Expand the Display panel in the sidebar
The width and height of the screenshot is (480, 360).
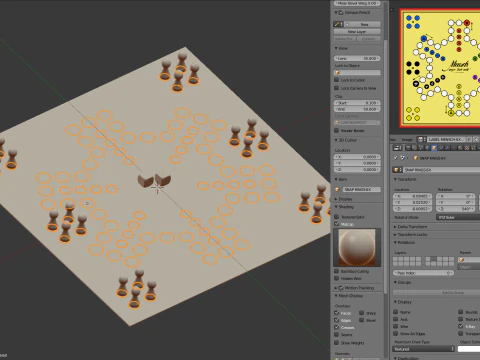click(x=336, y=199)
